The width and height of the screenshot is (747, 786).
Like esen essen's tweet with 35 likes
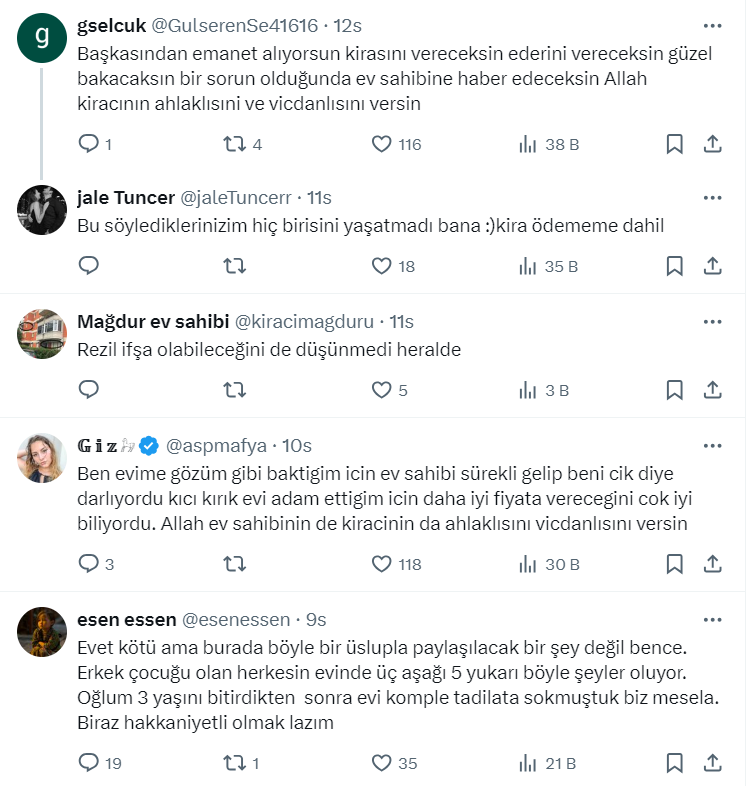point(381,763)
